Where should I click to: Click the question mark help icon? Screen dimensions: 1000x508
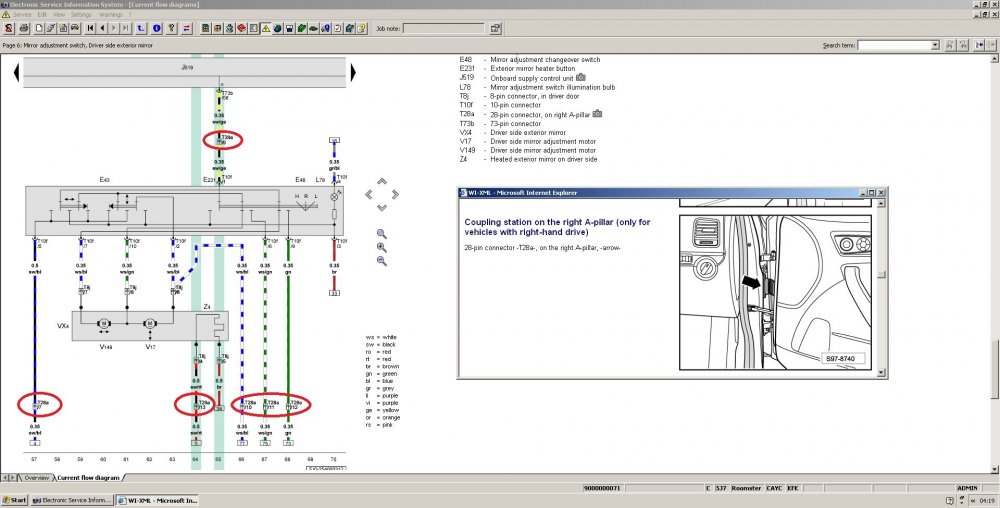(172, 28)
